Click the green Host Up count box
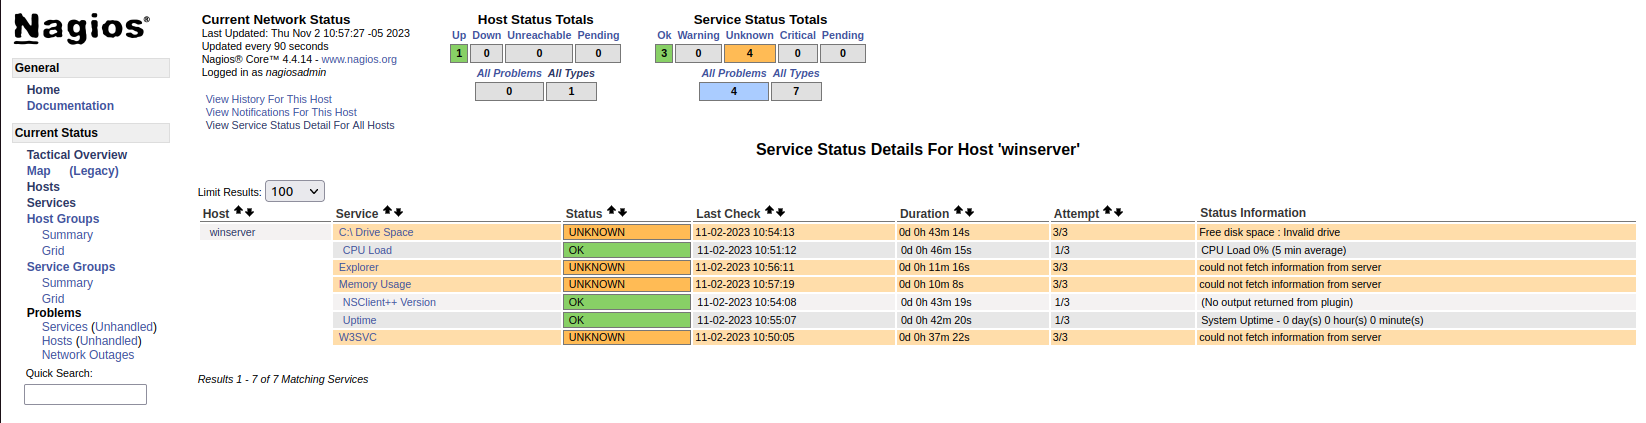1646x423 pixels. [x=459, y=54]
